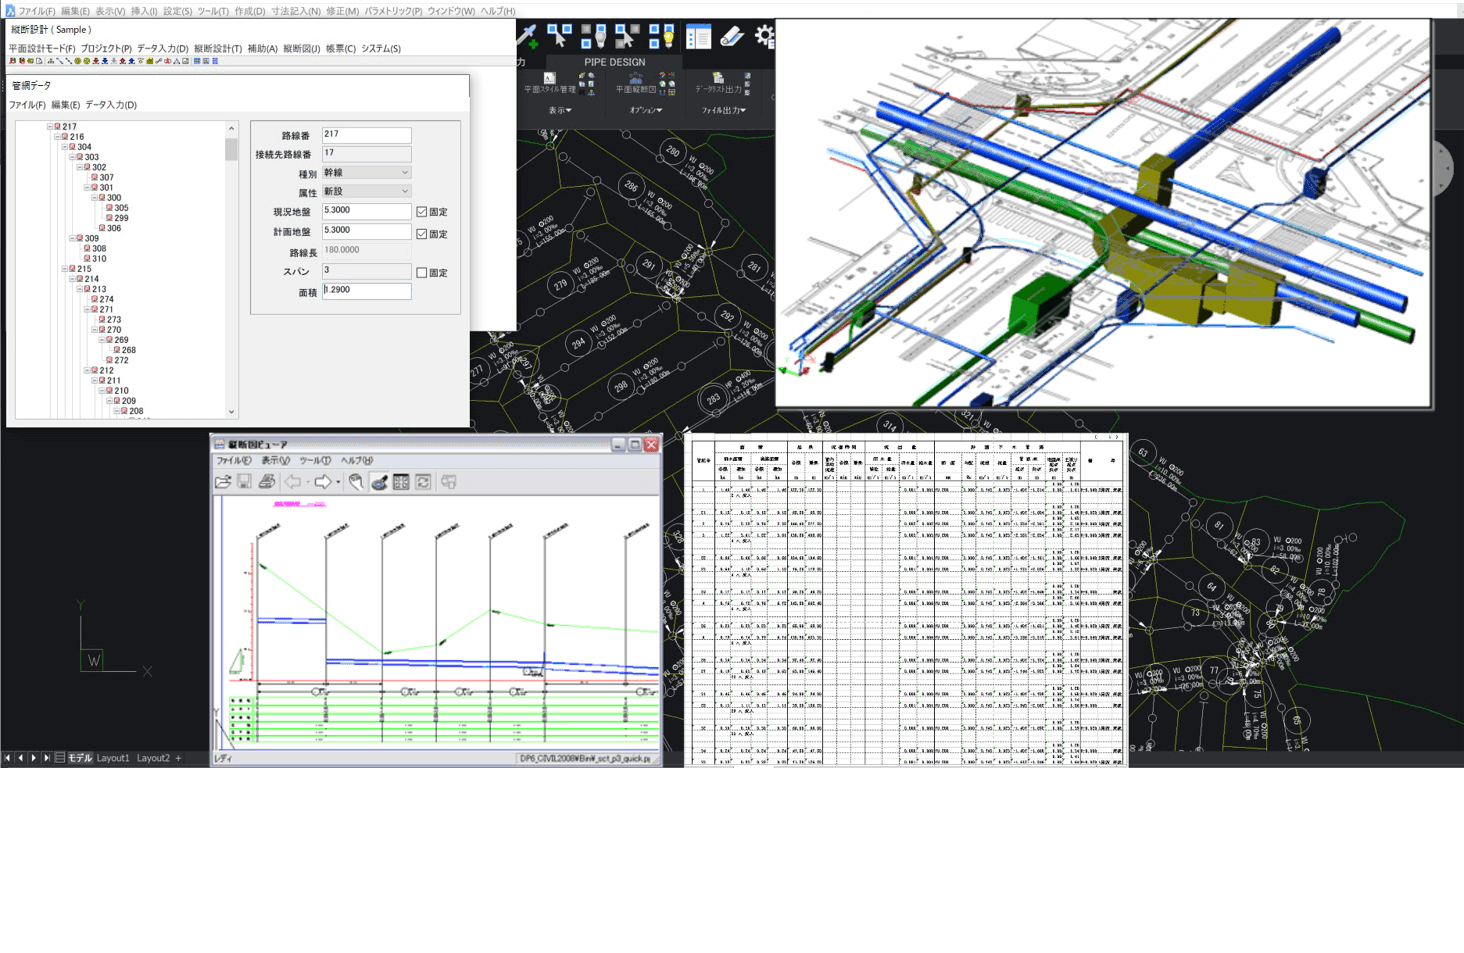
Task: Go forward with right arrow in 縦断図ビューア
Action: tap(323, 482)
